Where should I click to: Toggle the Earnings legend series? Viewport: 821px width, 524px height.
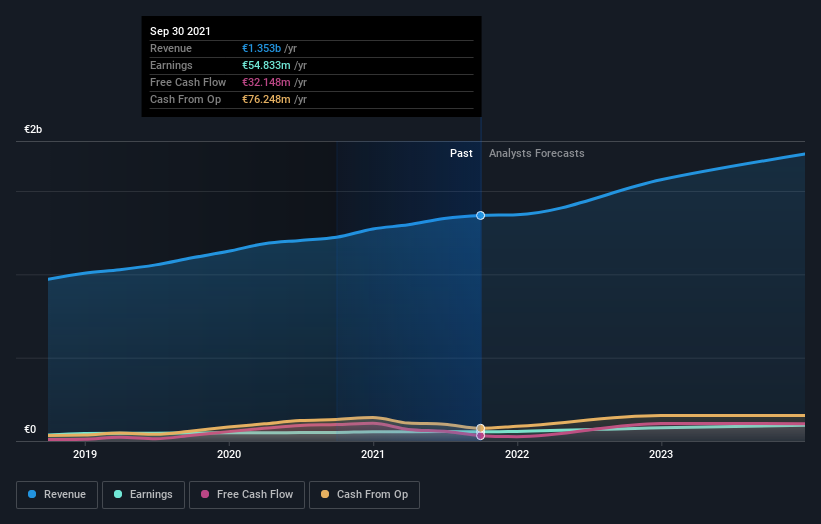143,495
